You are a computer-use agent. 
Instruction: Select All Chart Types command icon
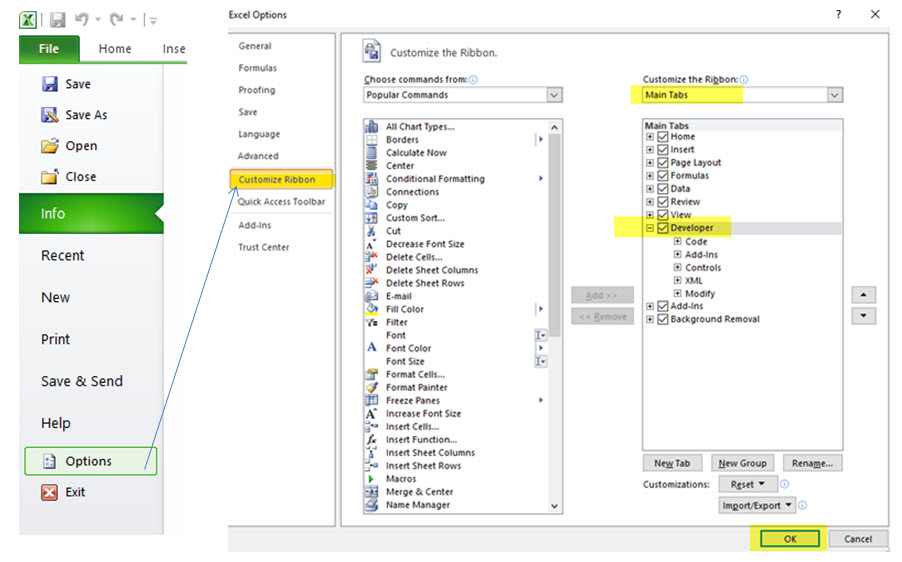(372, 127)
